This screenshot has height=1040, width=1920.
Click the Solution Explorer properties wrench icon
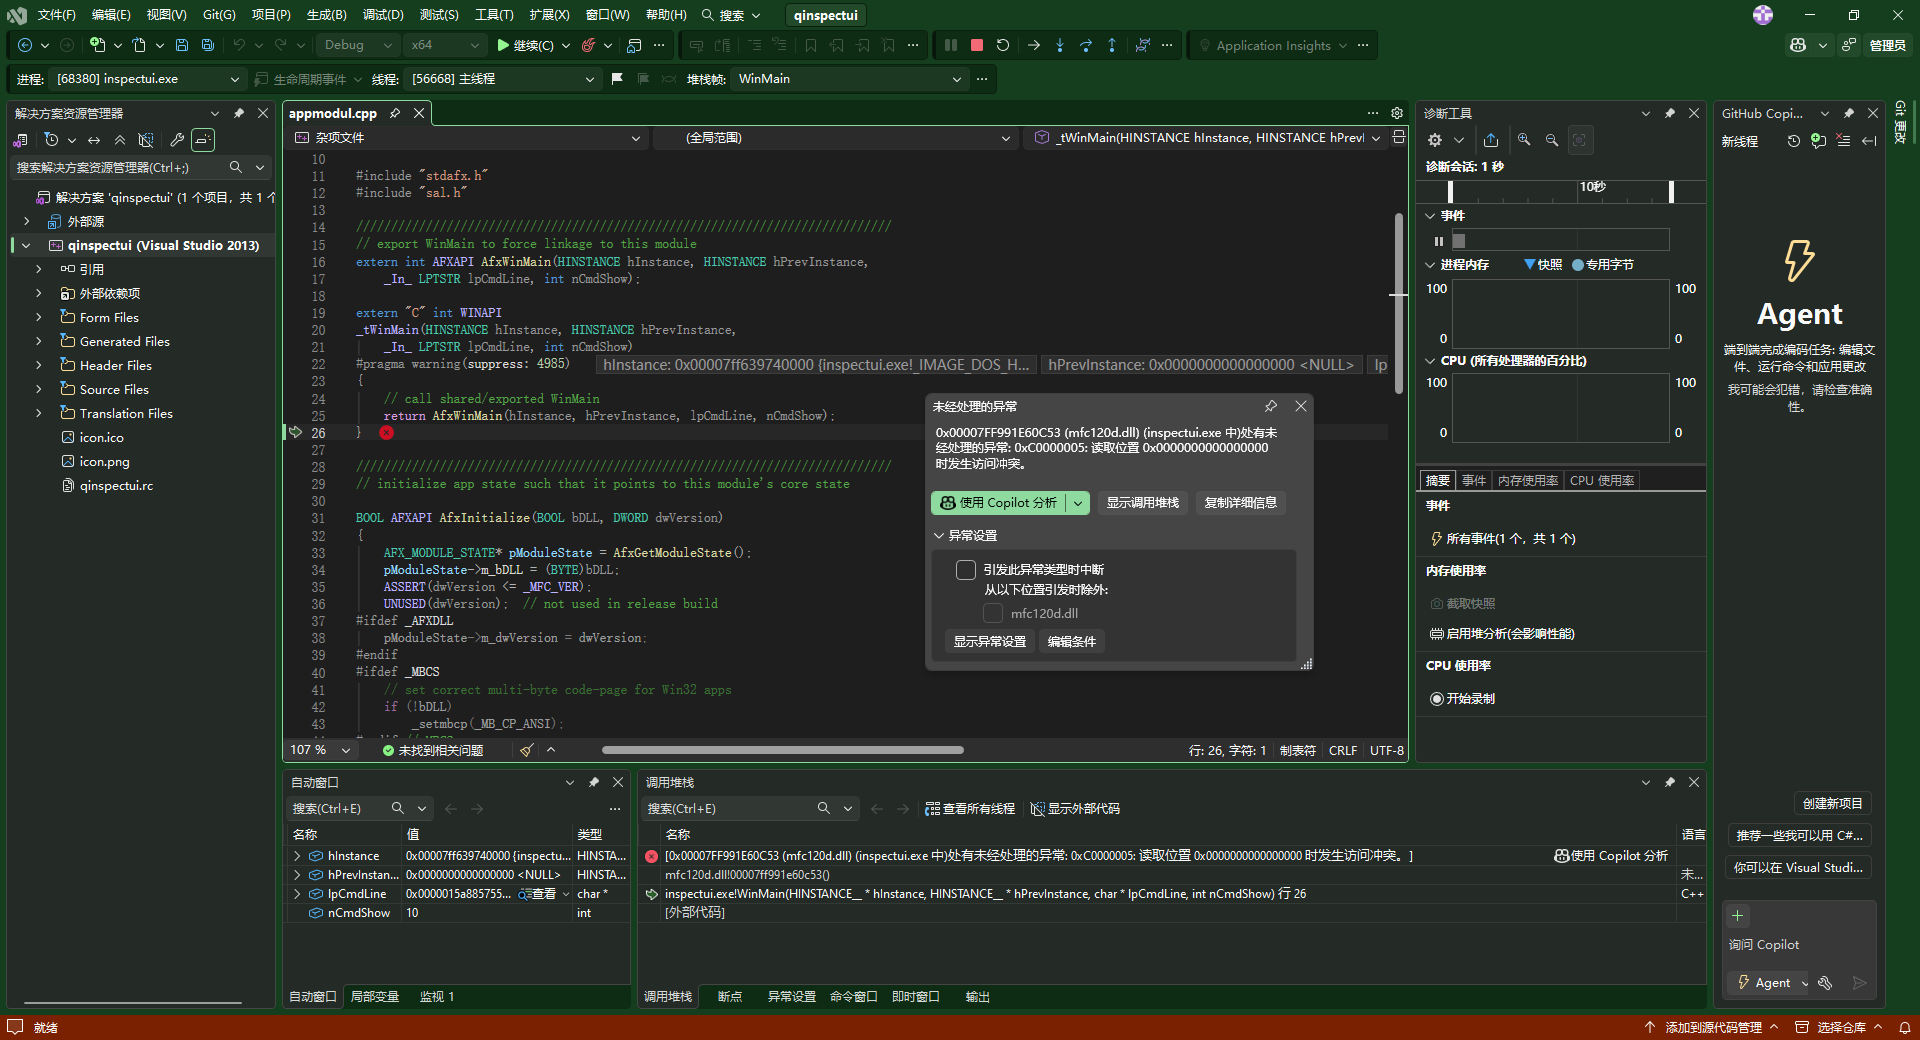click(x=177, y=140)
